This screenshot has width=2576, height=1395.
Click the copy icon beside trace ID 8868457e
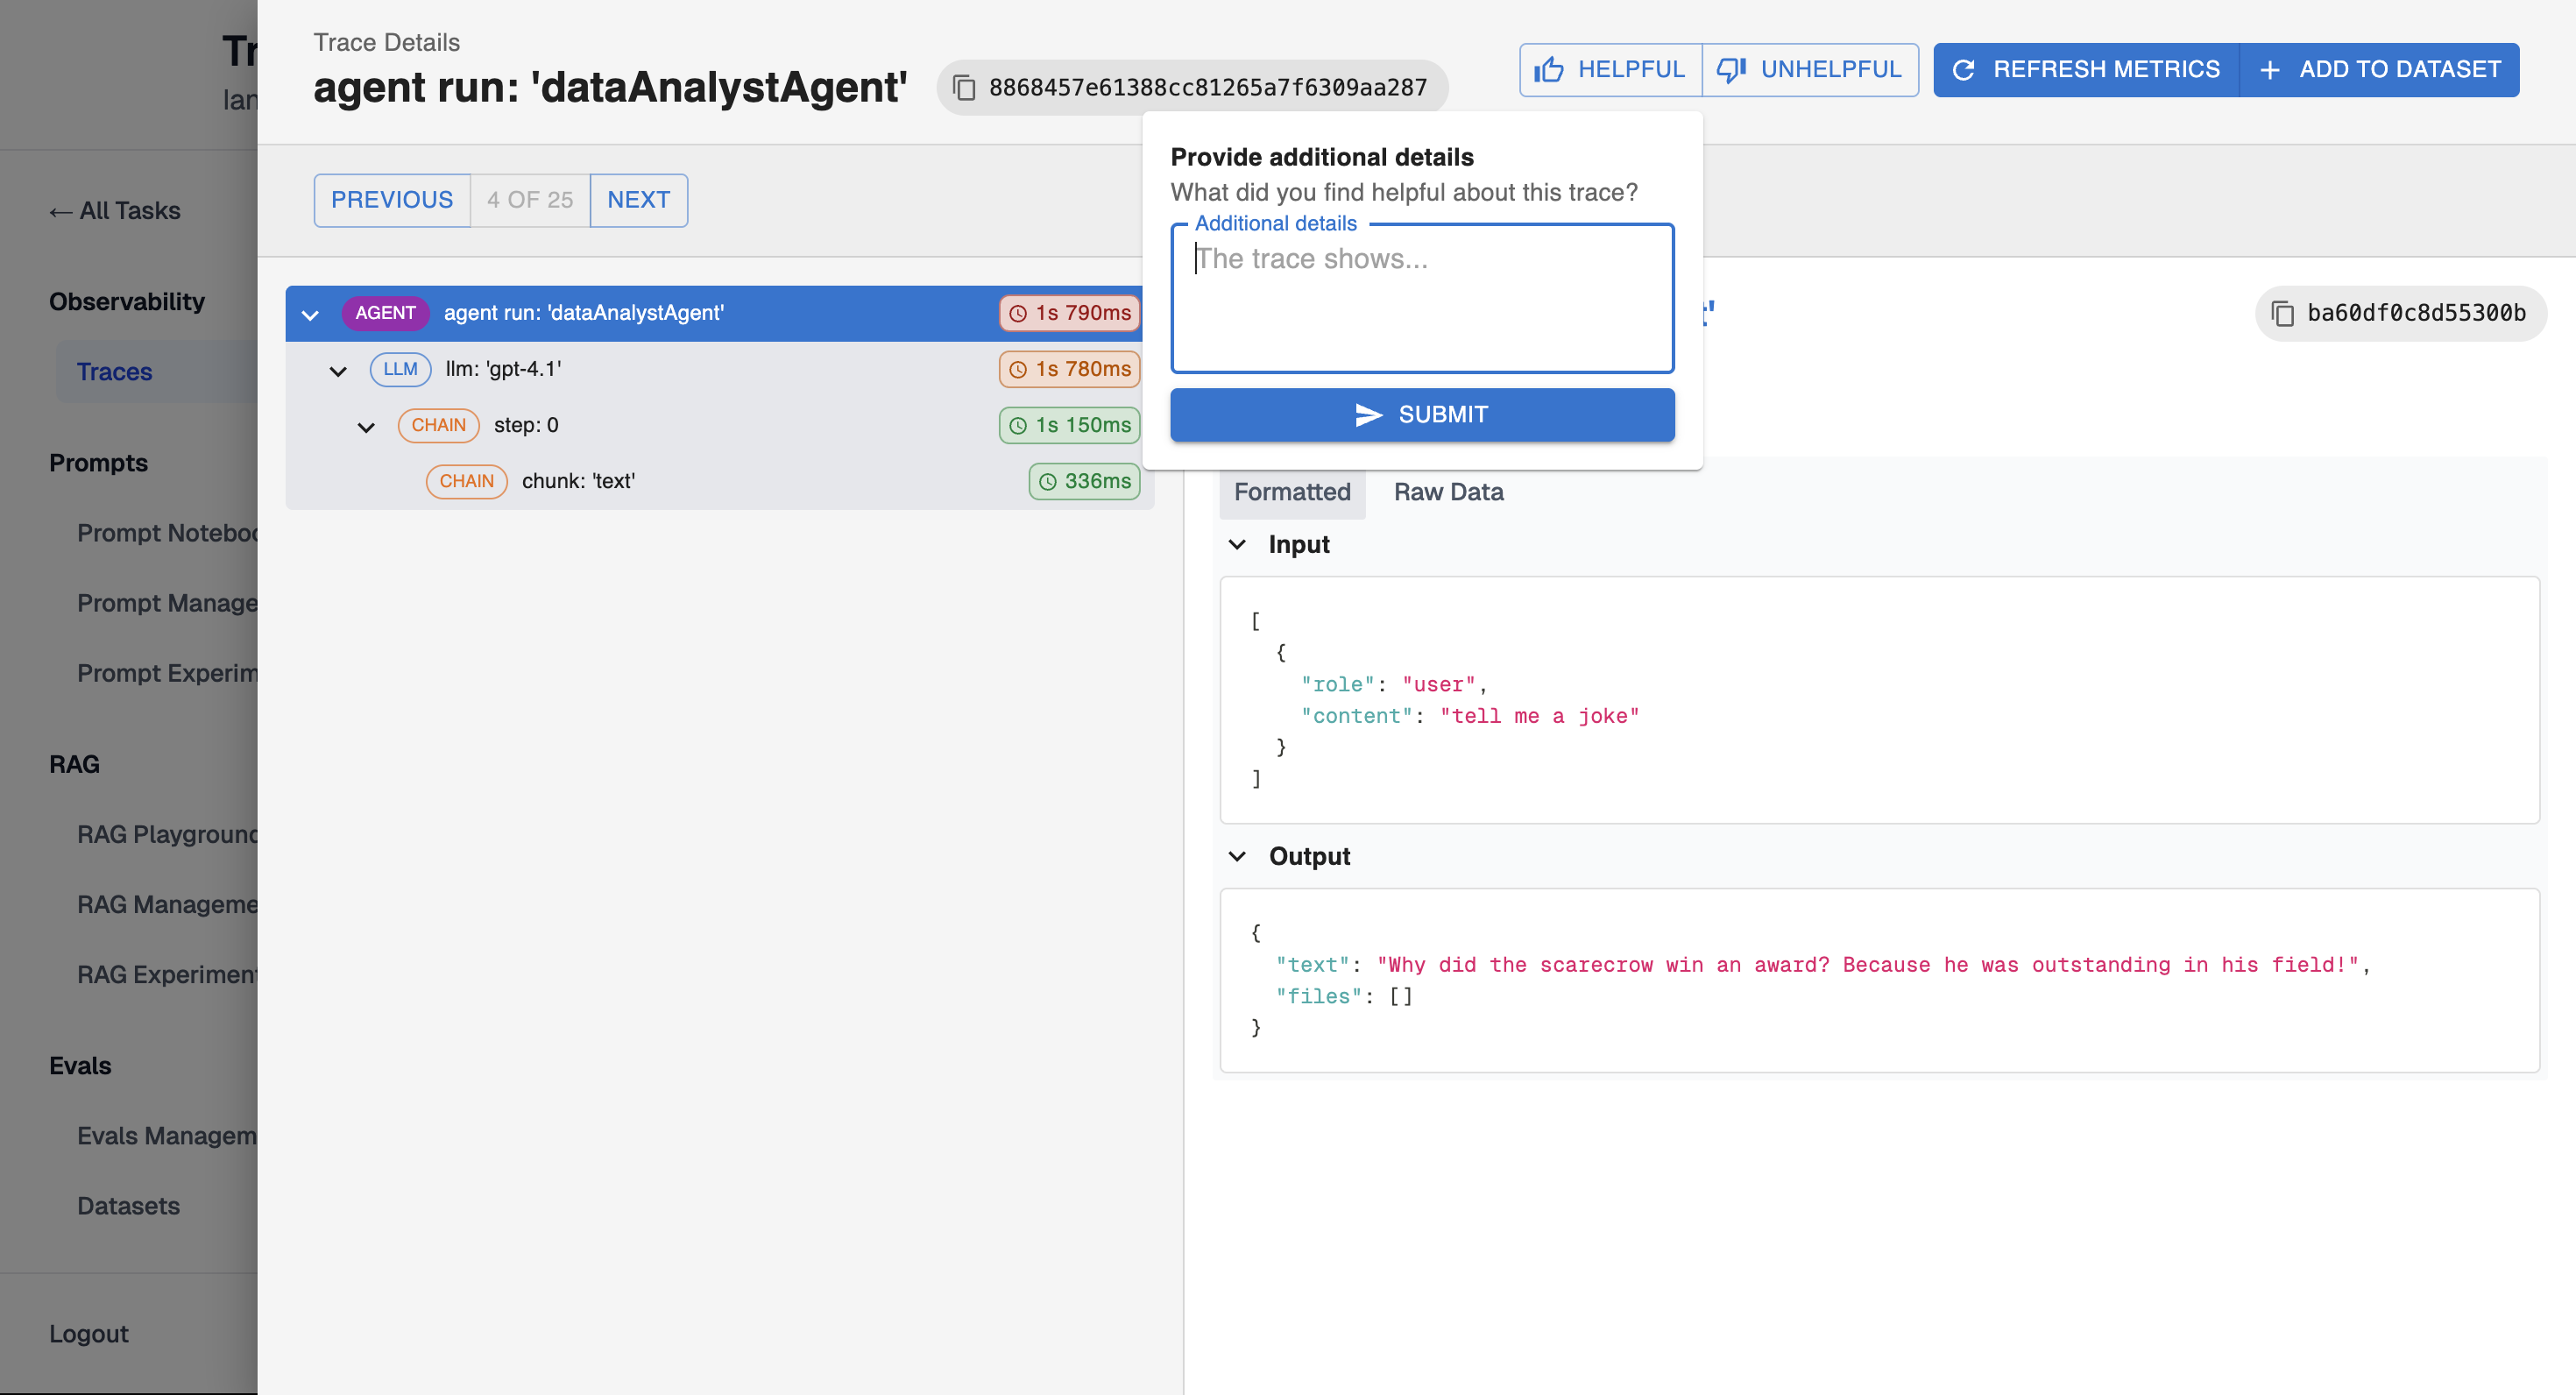click(964, 88)
